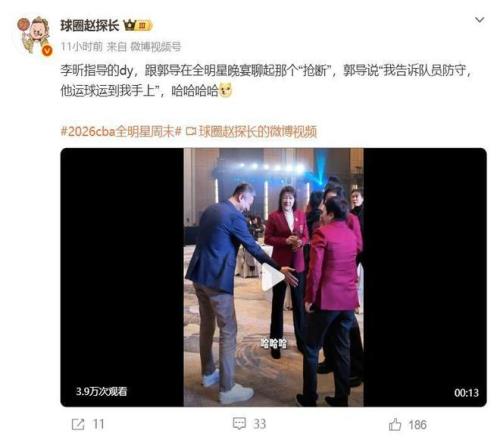This screenshot has height=440, width=500.
Task: Open the #2026cba全明星周末# hashtag
Action: (121, 131)
